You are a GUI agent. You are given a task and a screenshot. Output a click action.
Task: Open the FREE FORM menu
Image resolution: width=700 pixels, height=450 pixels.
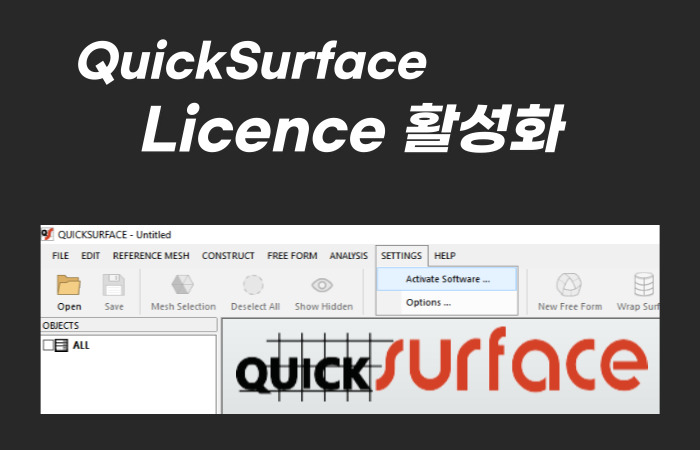point(292,256)
